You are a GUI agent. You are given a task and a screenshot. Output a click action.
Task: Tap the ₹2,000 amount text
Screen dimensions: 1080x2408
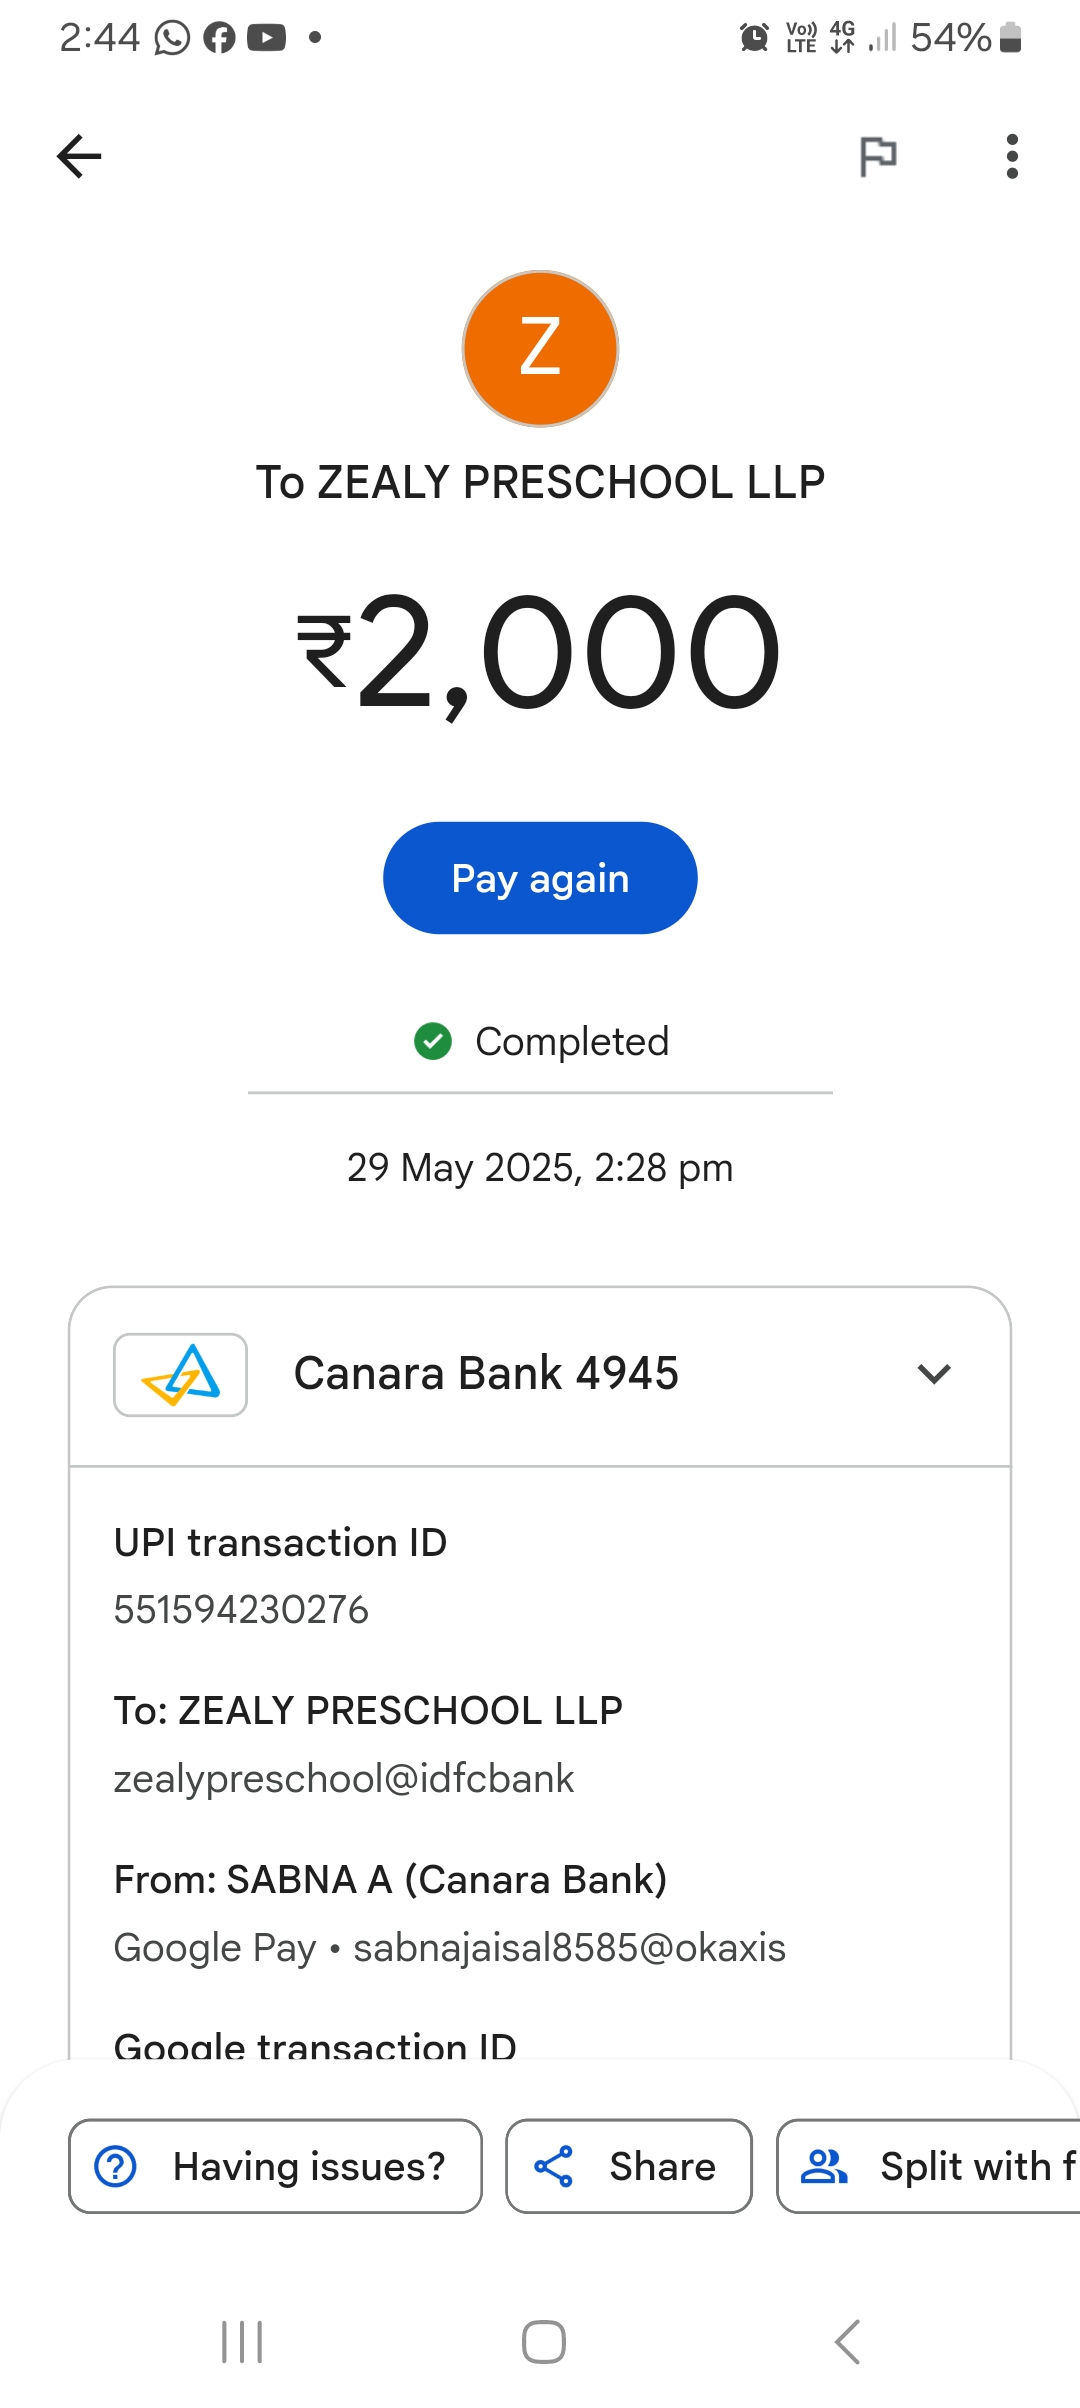point(540,652)
